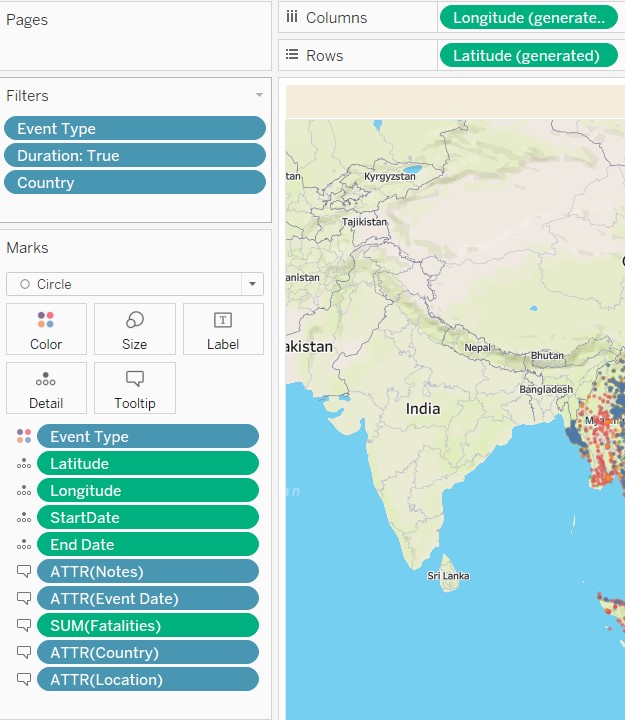The image size is (625, 720).
Task: Select the Longitude (generated) Columns pill
Action: coord(529,18)
